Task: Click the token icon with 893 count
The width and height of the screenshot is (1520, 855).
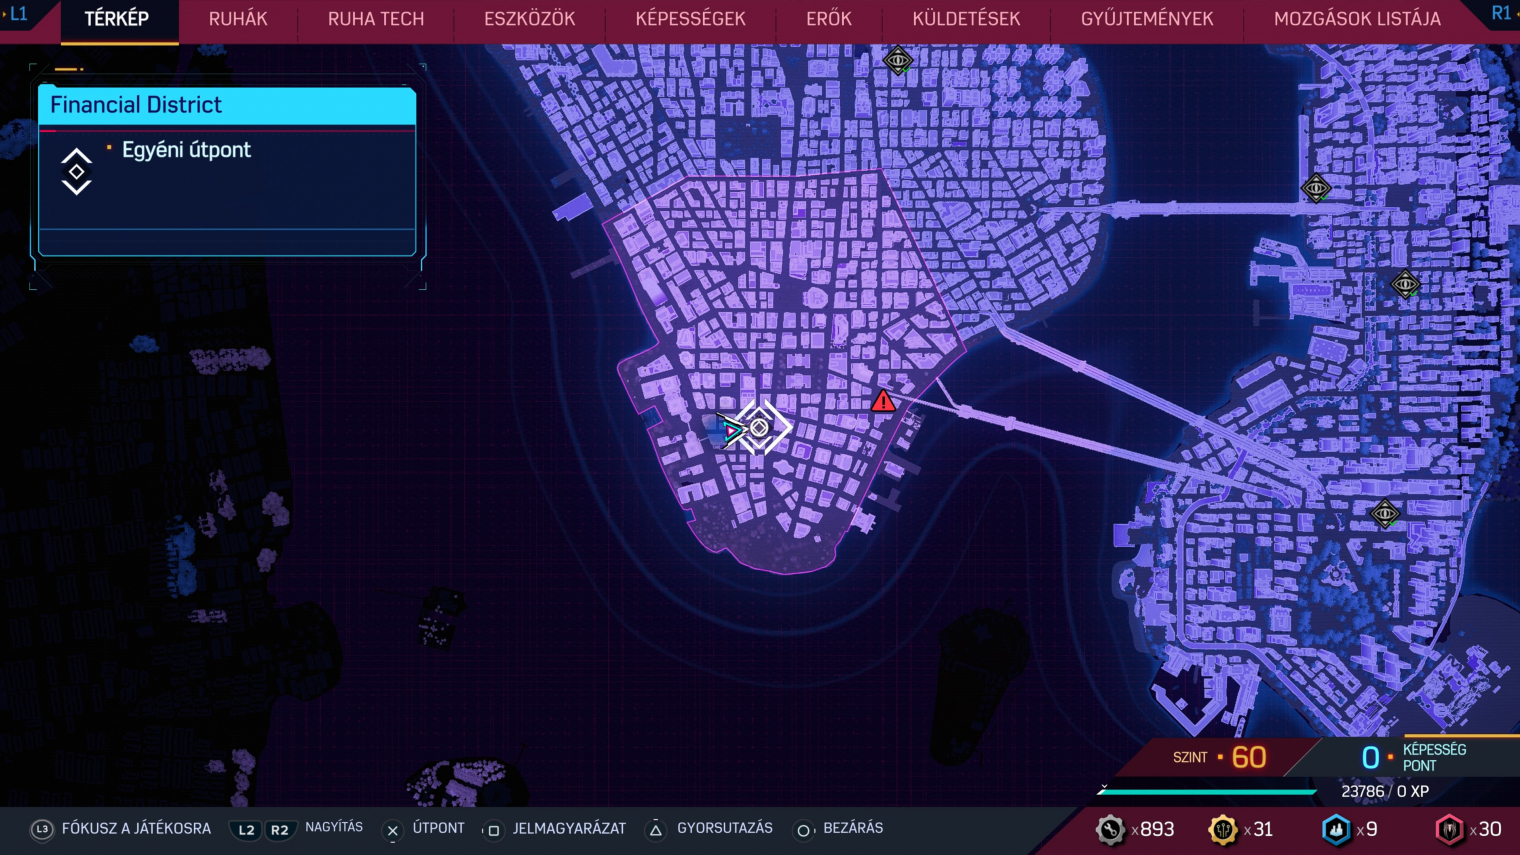Action: pyautogui.click(x=1110, y=830)
